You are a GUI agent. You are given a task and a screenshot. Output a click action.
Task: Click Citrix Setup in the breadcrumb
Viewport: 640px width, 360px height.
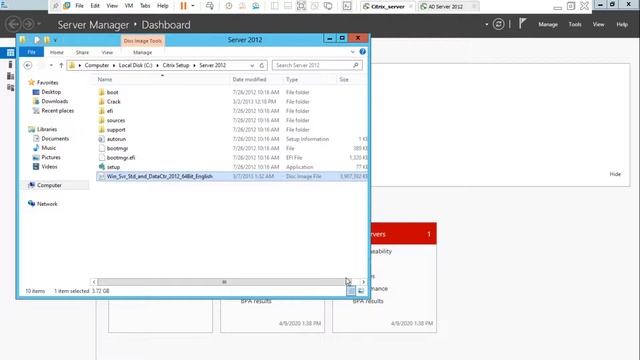coord(176,65)
